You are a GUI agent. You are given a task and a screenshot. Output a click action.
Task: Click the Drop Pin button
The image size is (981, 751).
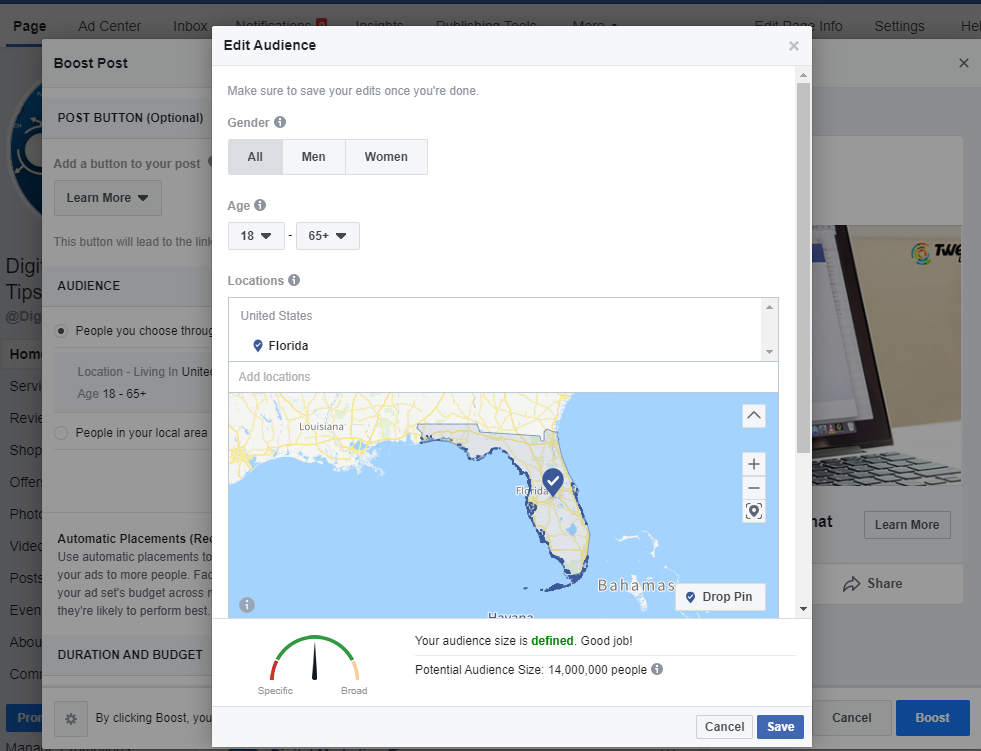(720, 597)
